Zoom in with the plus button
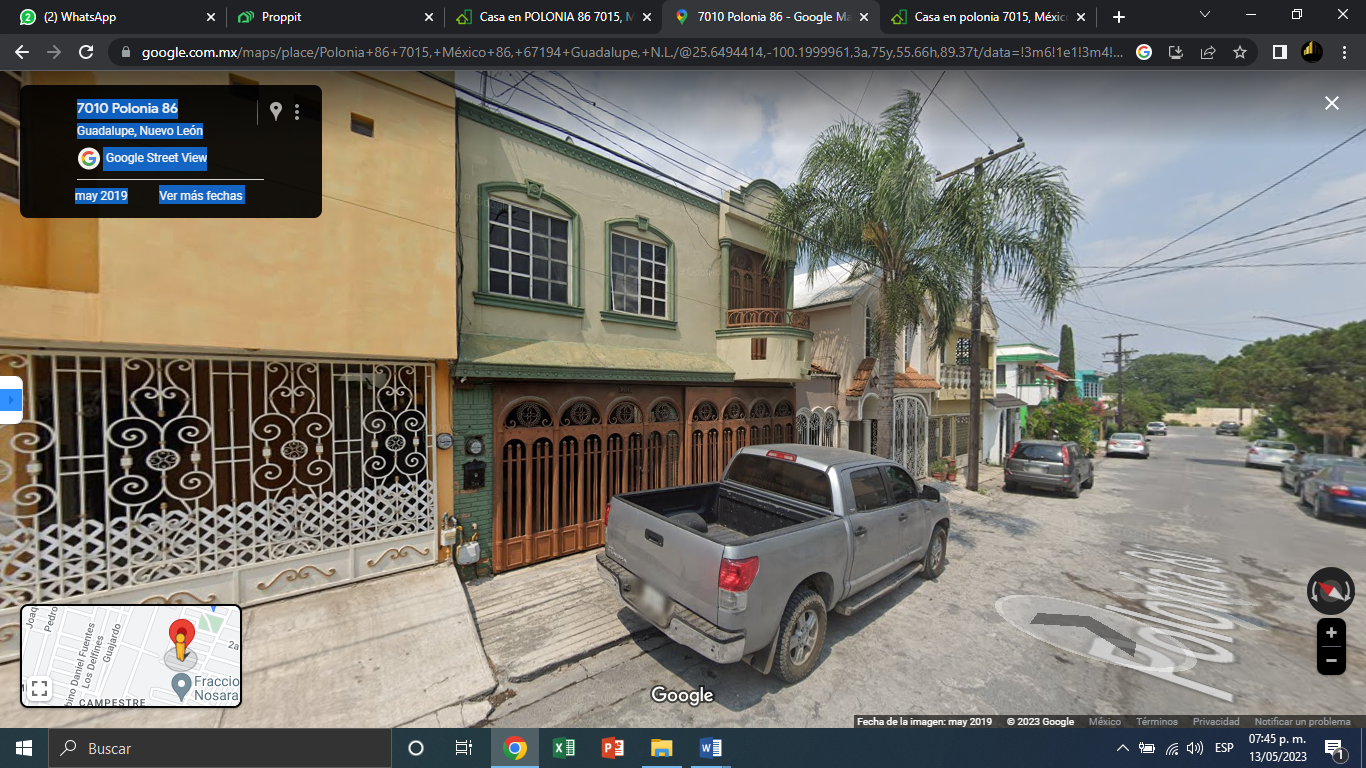 [x=1331, y=633]
